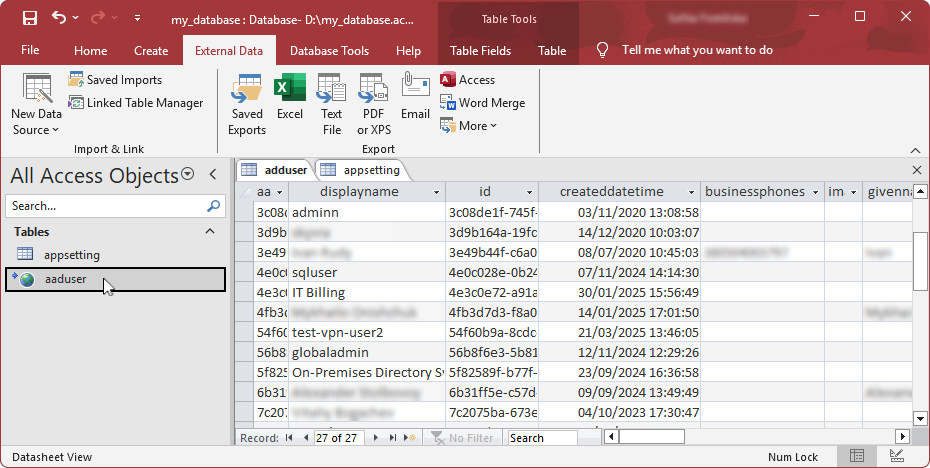Open All Access Objects category dropdown

[x=187, y=174]
